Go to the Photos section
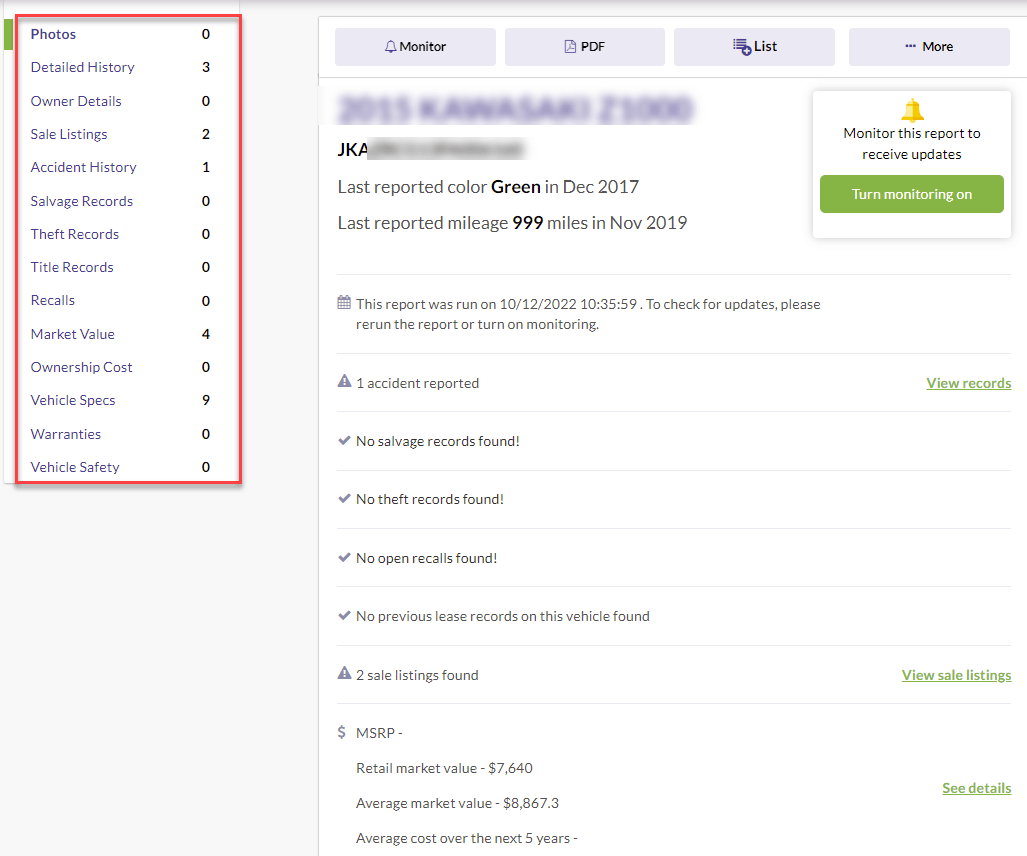Image resolution: width=1027 pixels, height=856 pixels. click(53, 34)
